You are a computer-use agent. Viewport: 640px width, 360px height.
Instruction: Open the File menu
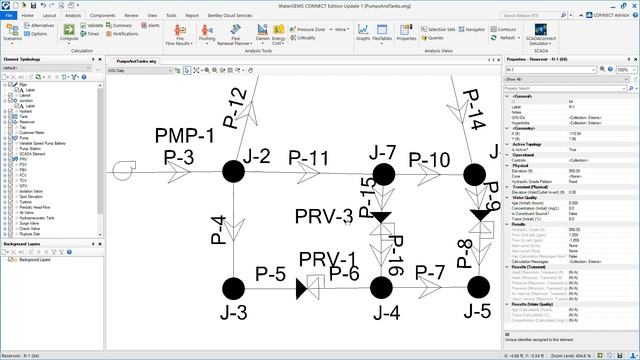coord(9,16)
